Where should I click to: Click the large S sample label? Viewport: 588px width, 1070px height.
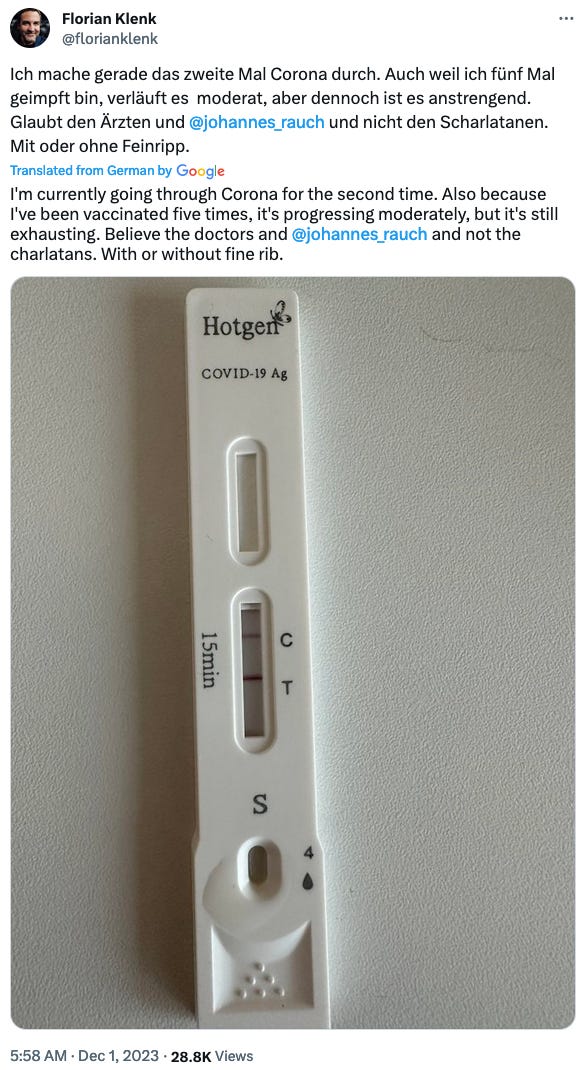(260, 804)
